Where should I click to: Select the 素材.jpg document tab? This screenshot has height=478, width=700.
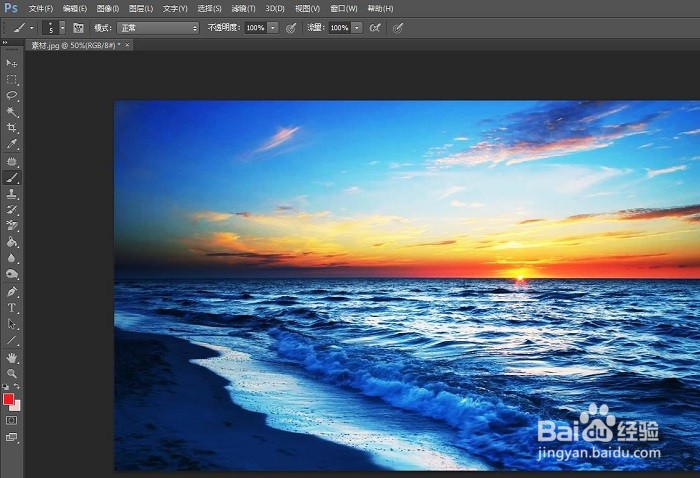point(75,45)
